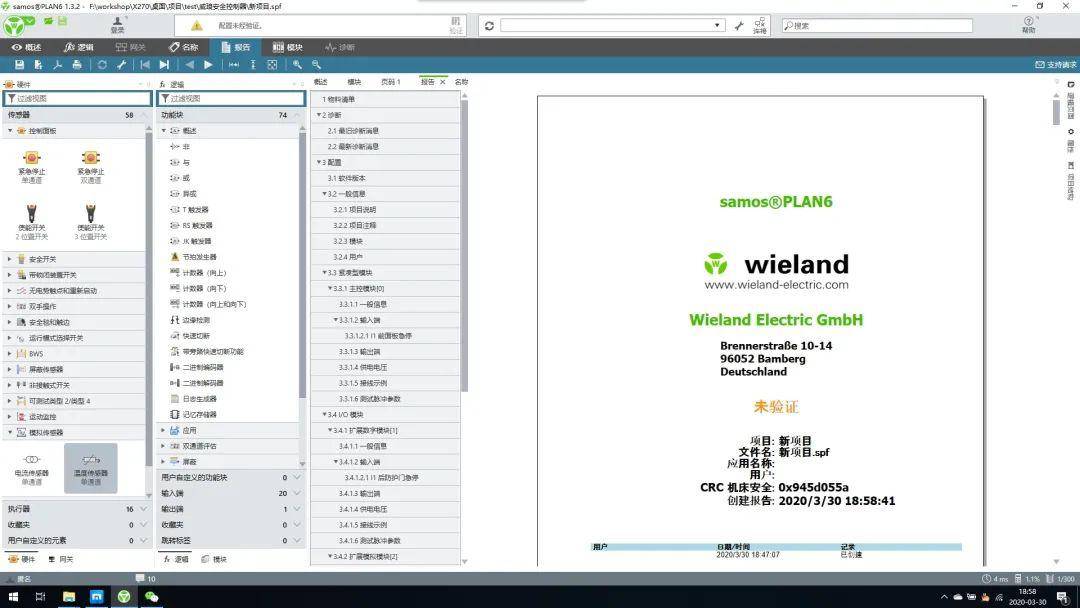This screenshot has height=608, width=1080.
Task: Export the report as PDF
Action: pos(58,65)
